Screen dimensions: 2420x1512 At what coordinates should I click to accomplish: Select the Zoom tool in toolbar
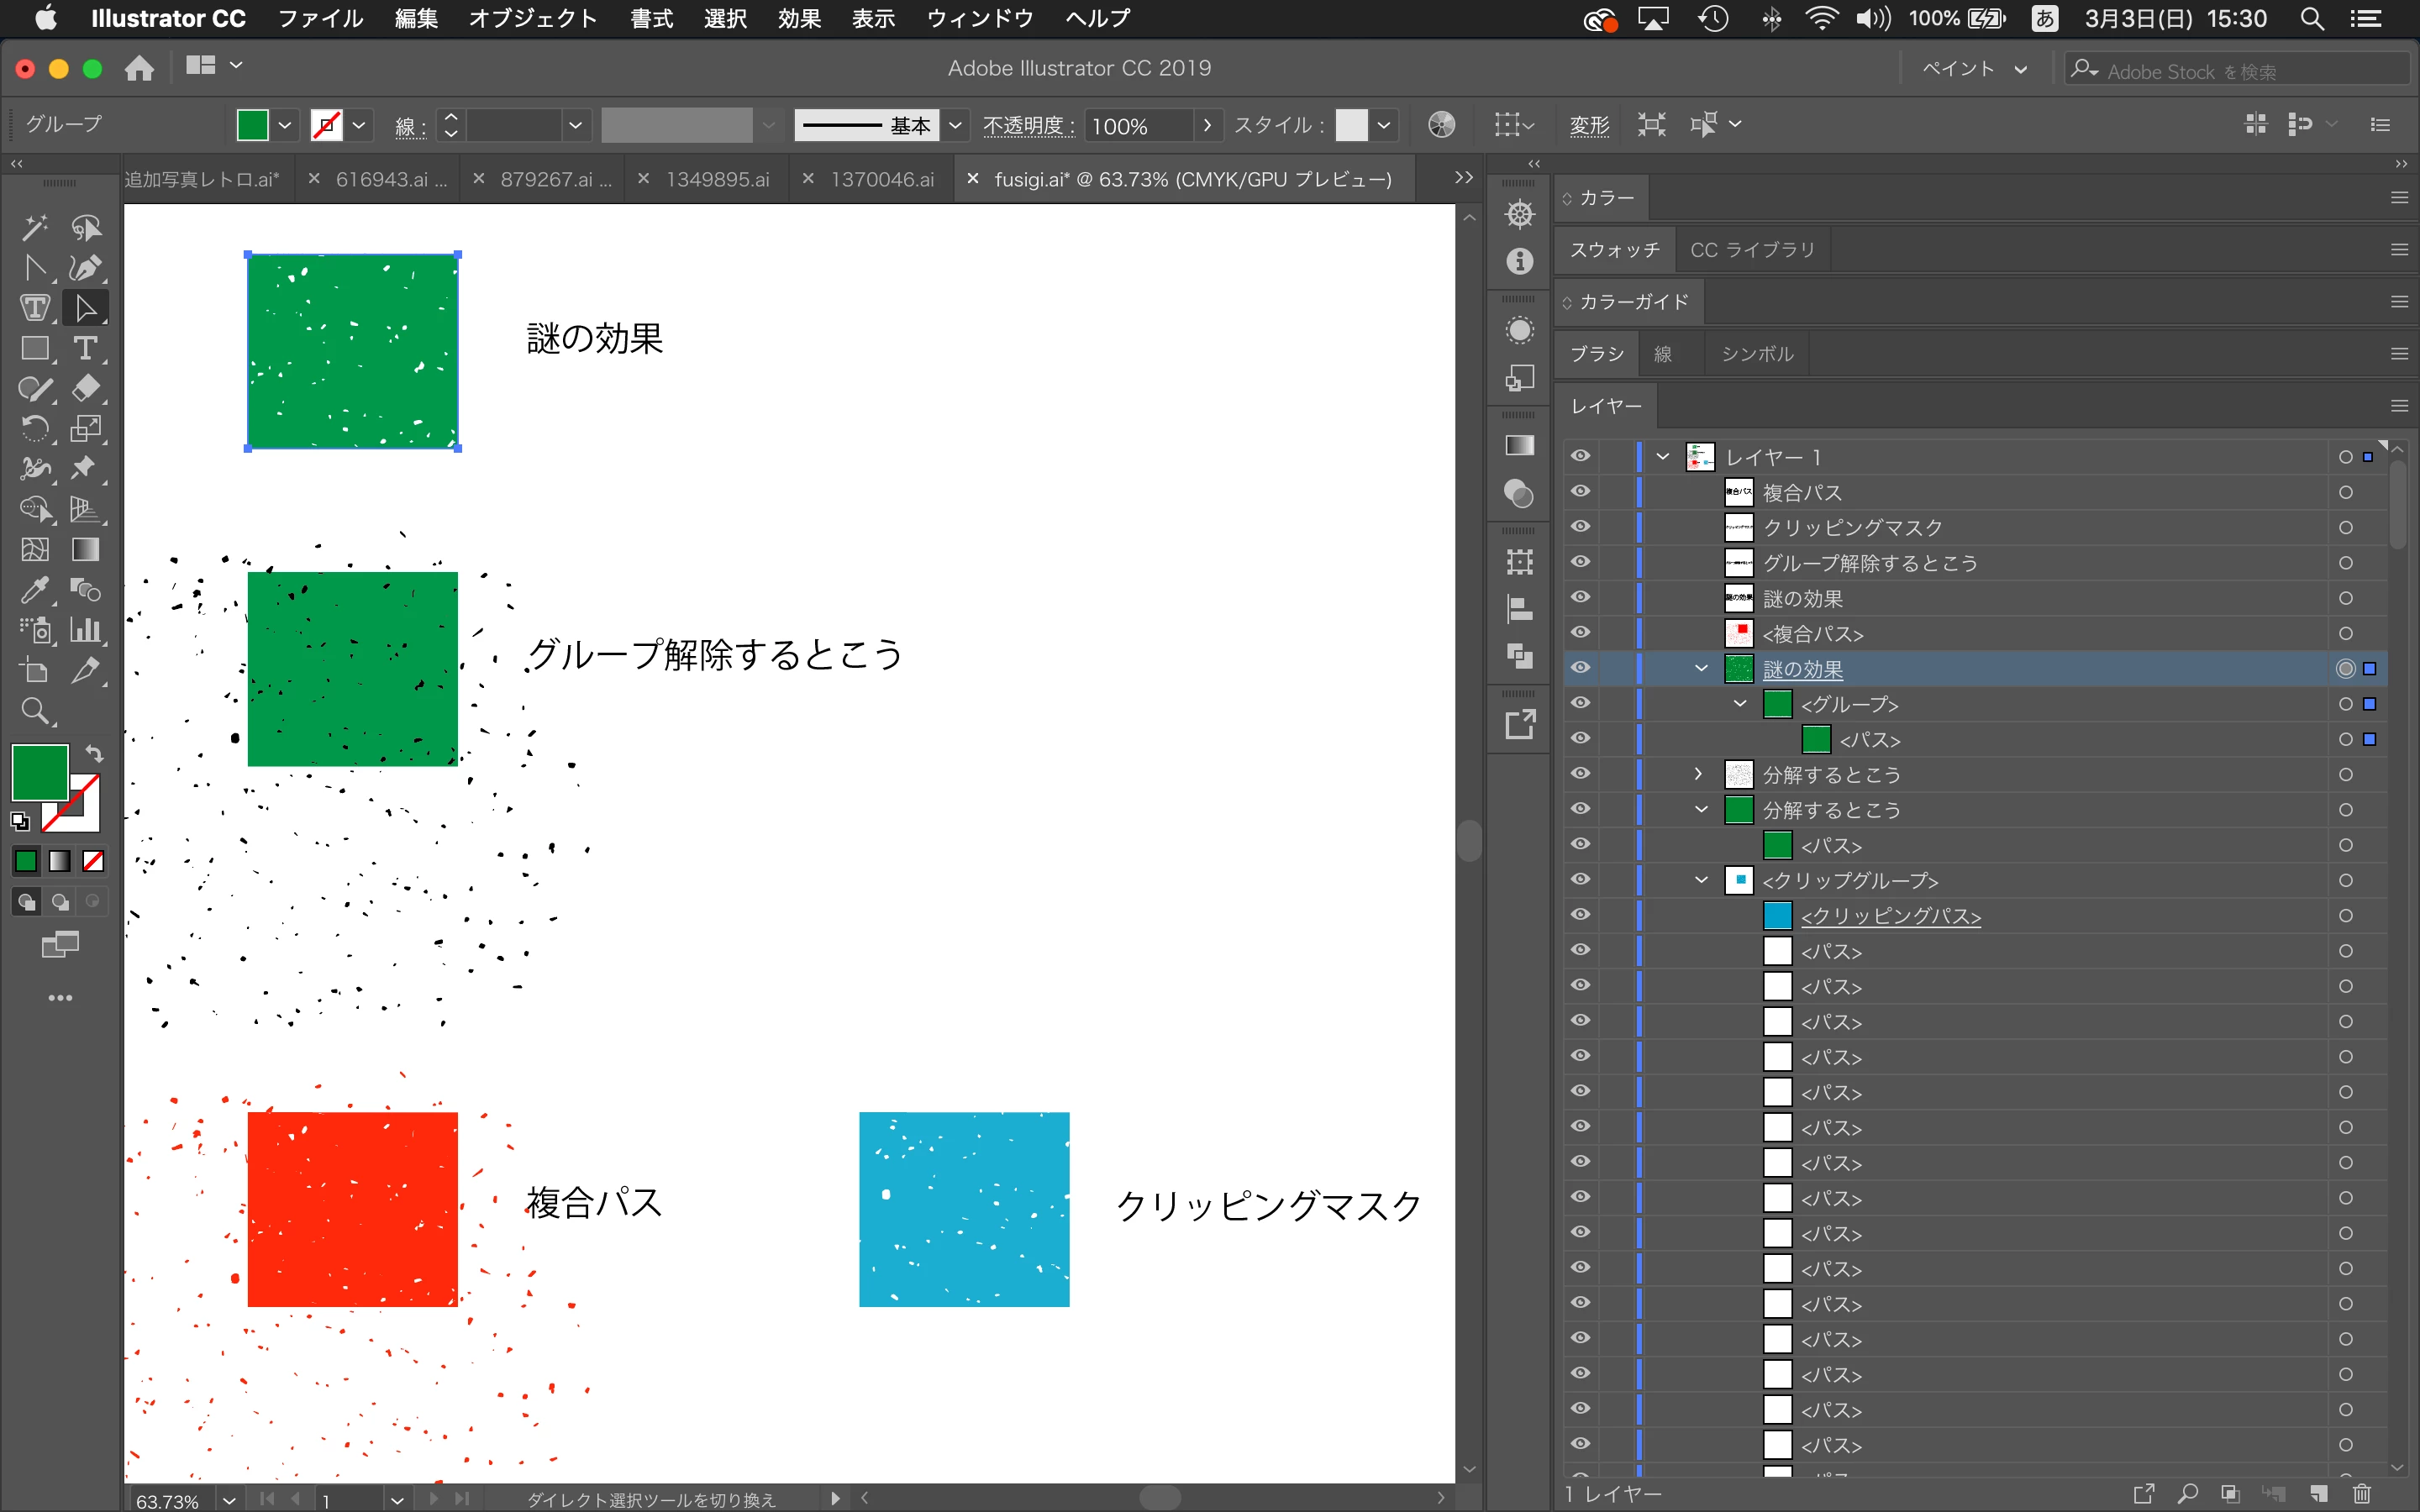[34, 711]
